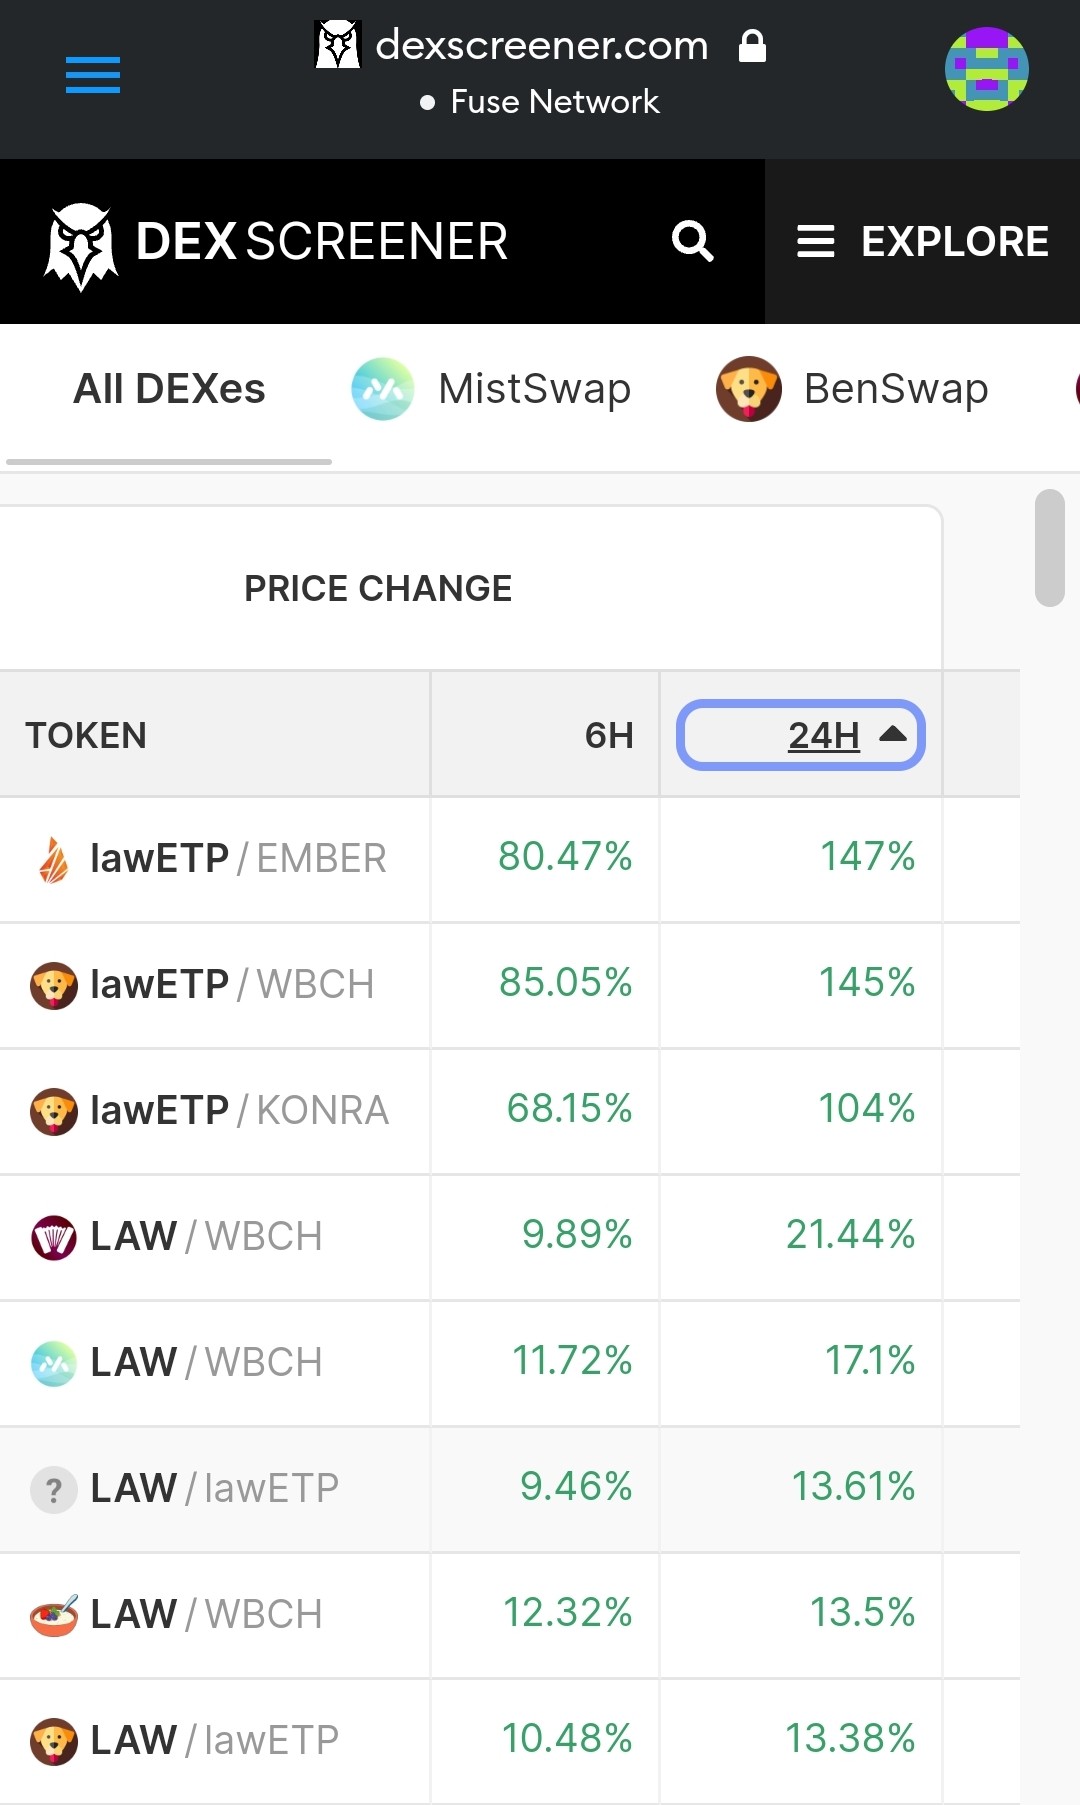Click the lawETP/EMBER flame icon

(x=54, y=860)
